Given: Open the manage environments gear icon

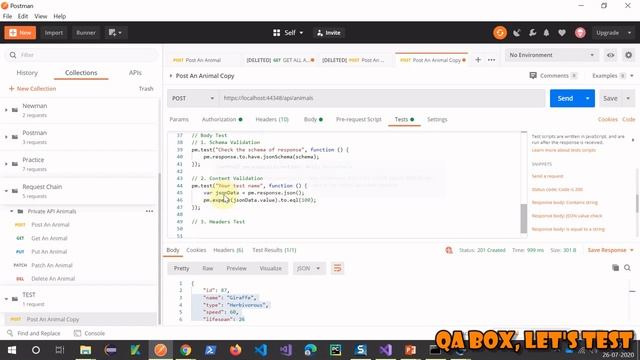Looking at the screenshot, I should click(629, 55).
